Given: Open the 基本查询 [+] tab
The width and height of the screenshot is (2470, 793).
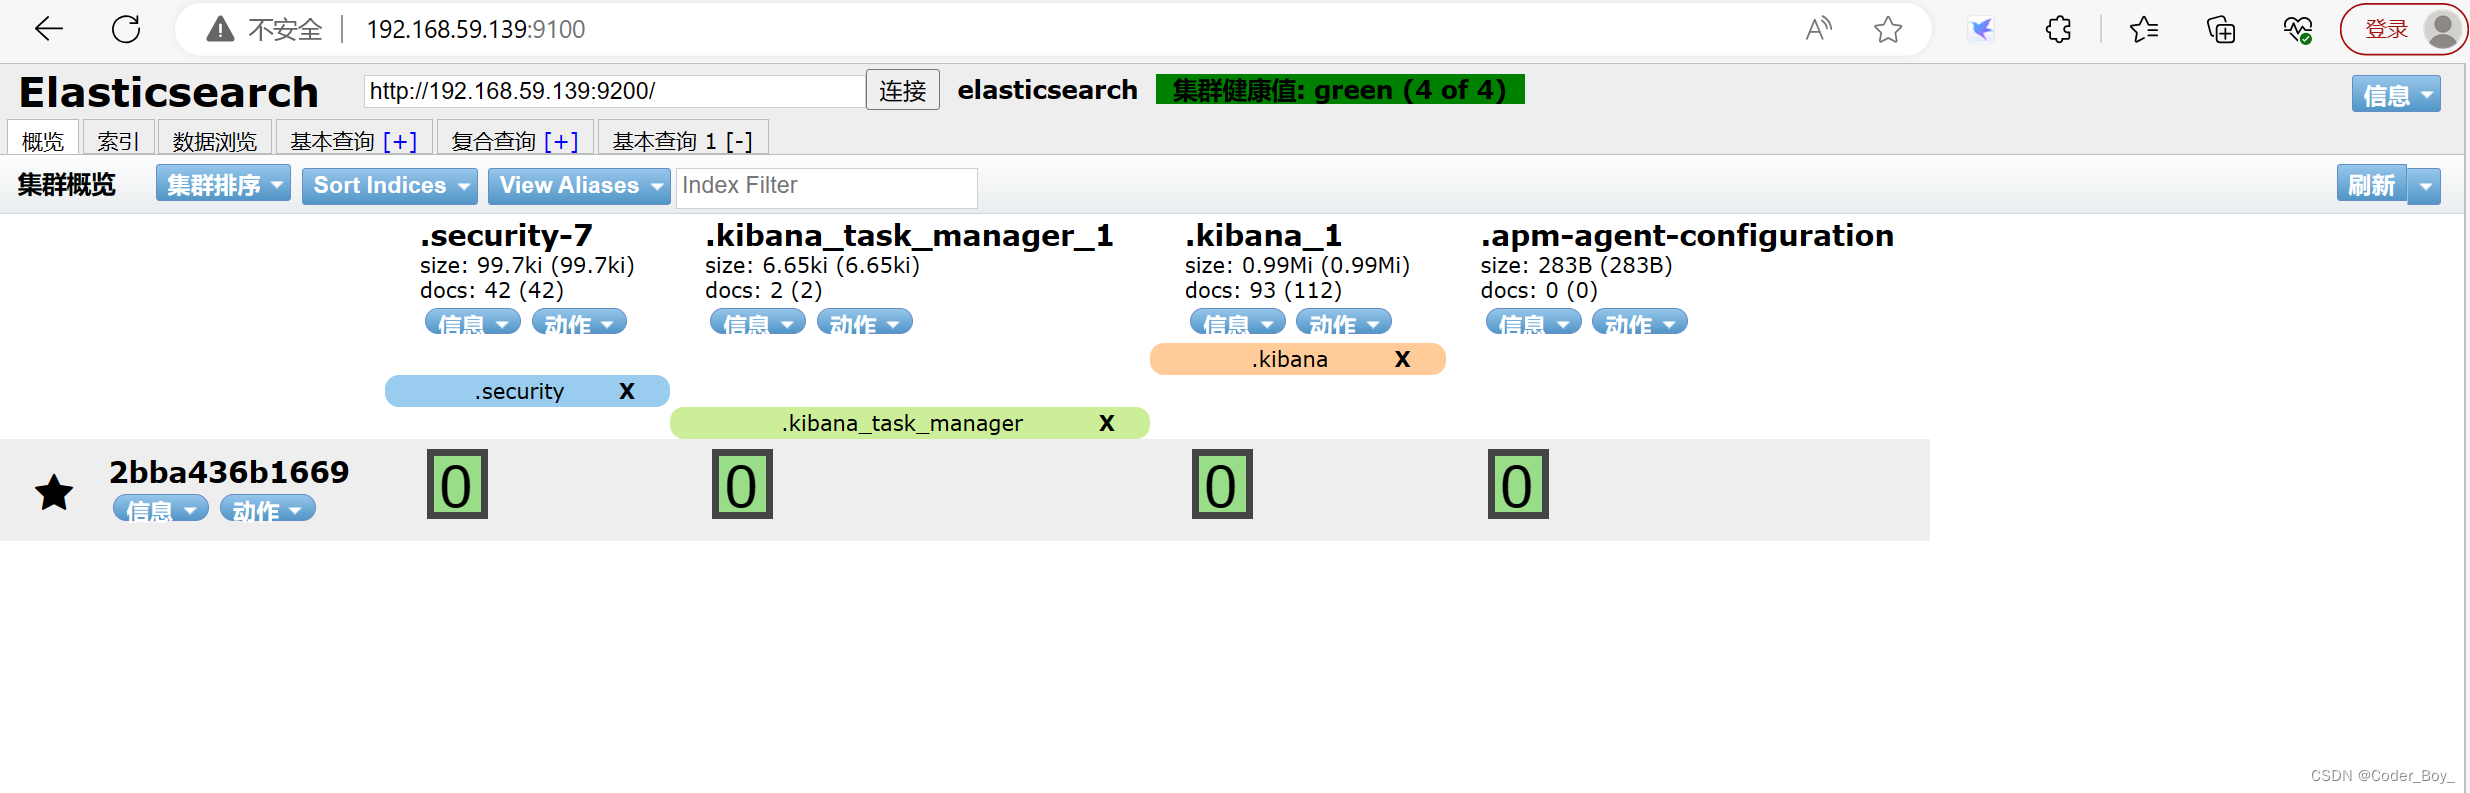Looking at the screenshot, I should pos(354,139).
